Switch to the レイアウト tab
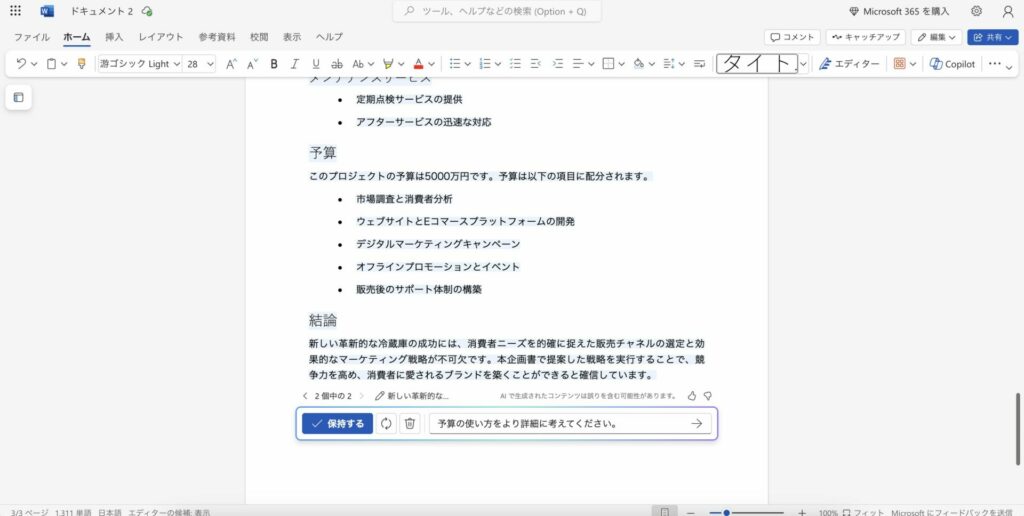This screenshot has width=1024, height=516. pyautogui.click(x=161, y=37)
